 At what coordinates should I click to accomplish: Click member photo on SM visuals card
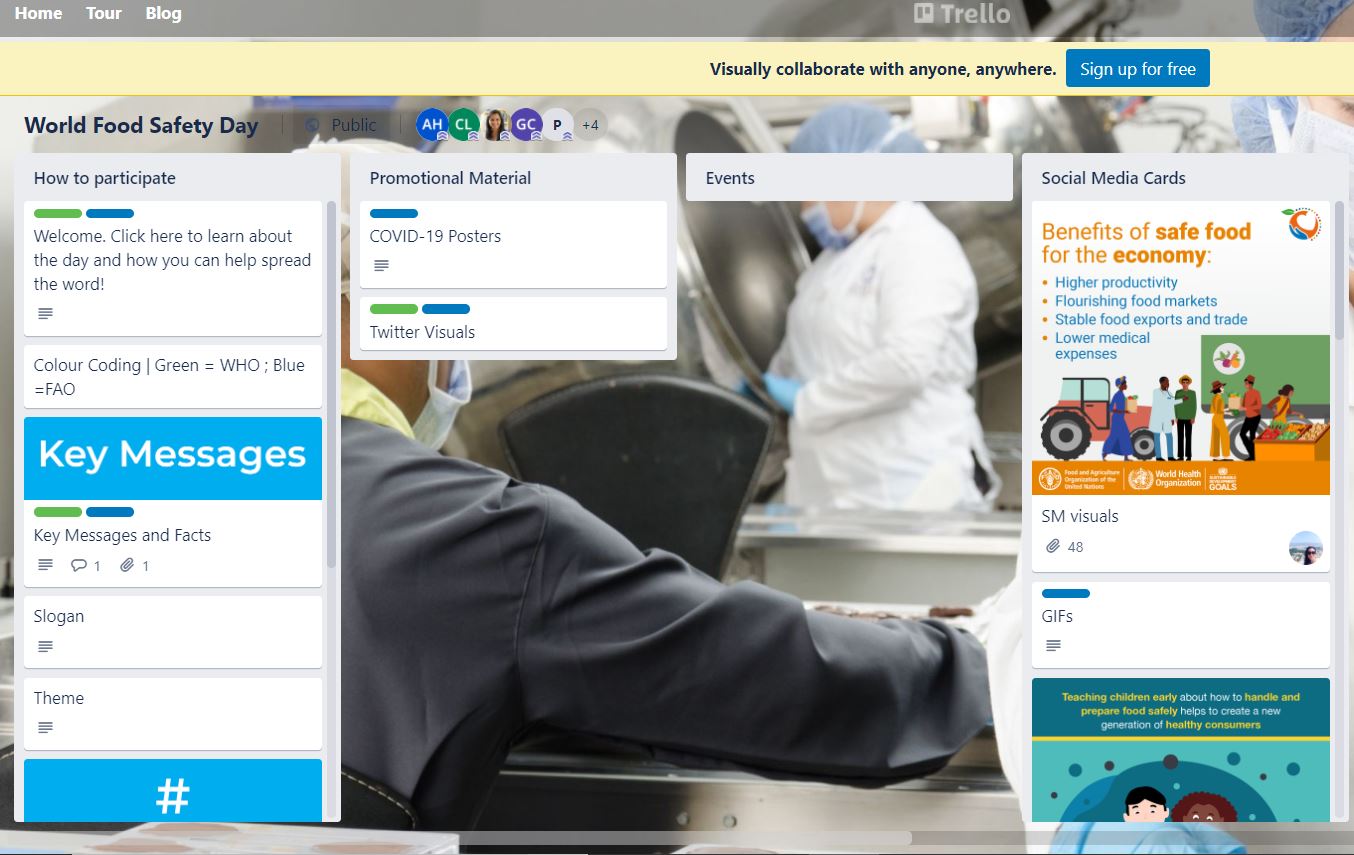(1306, 547)
